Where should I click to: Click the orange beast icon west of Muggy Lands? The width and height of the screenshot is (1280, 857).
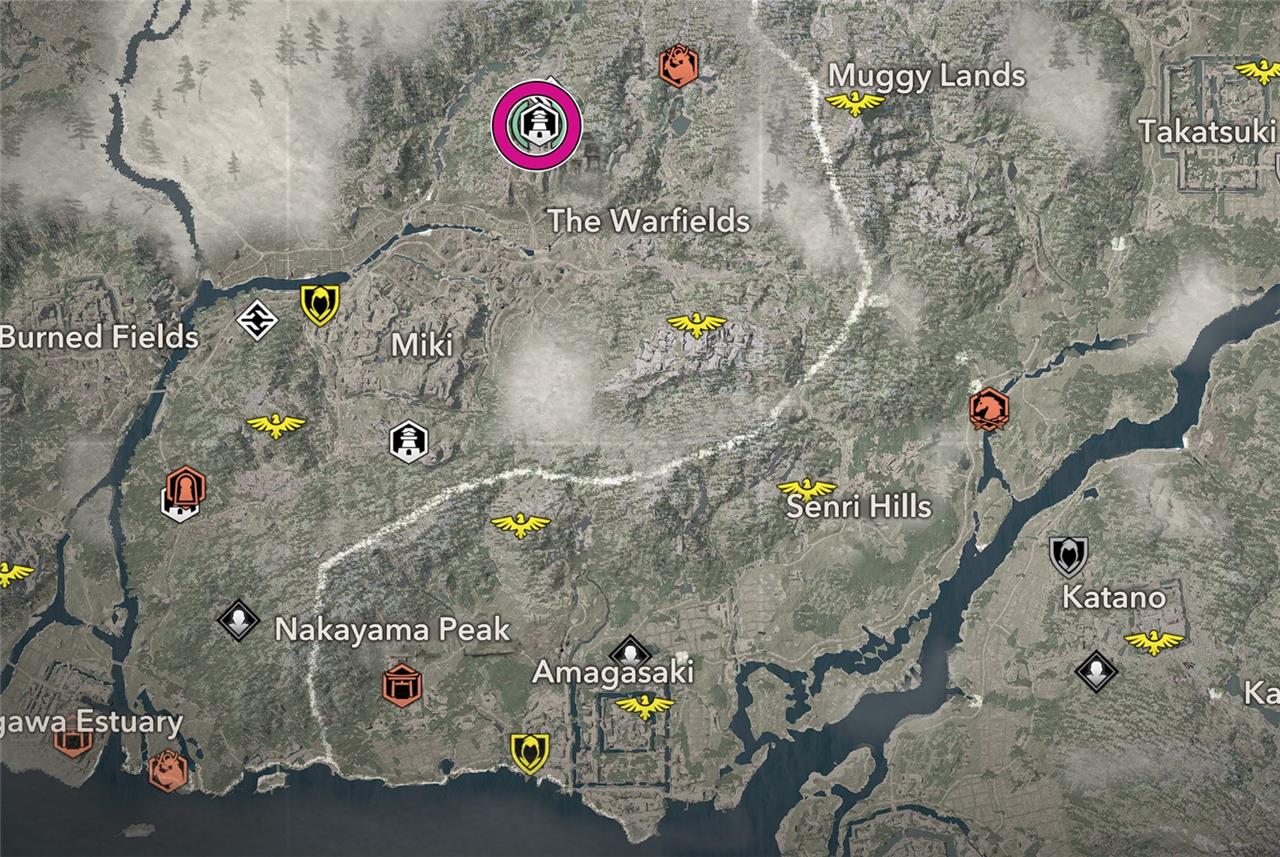point(678,65)
